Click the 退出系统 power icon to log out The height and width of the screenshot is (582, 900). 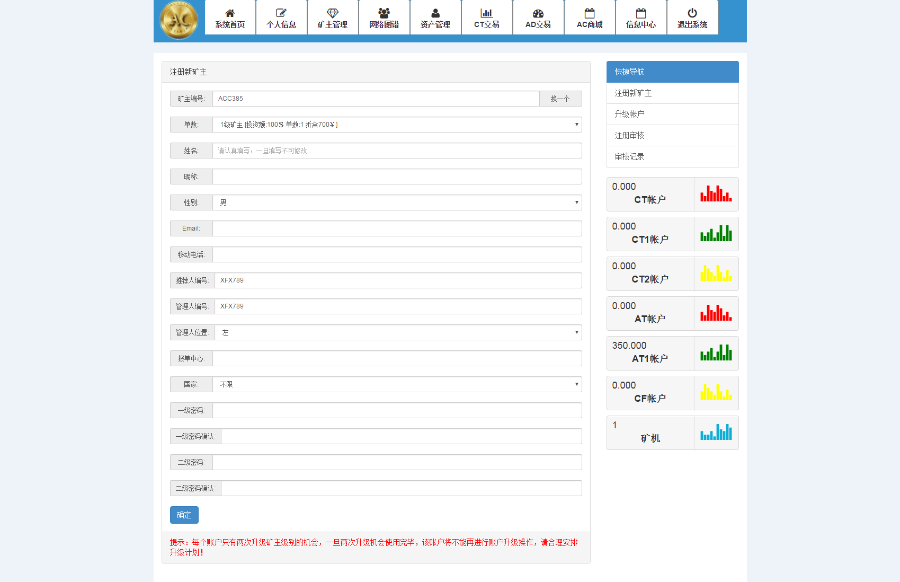692,18
